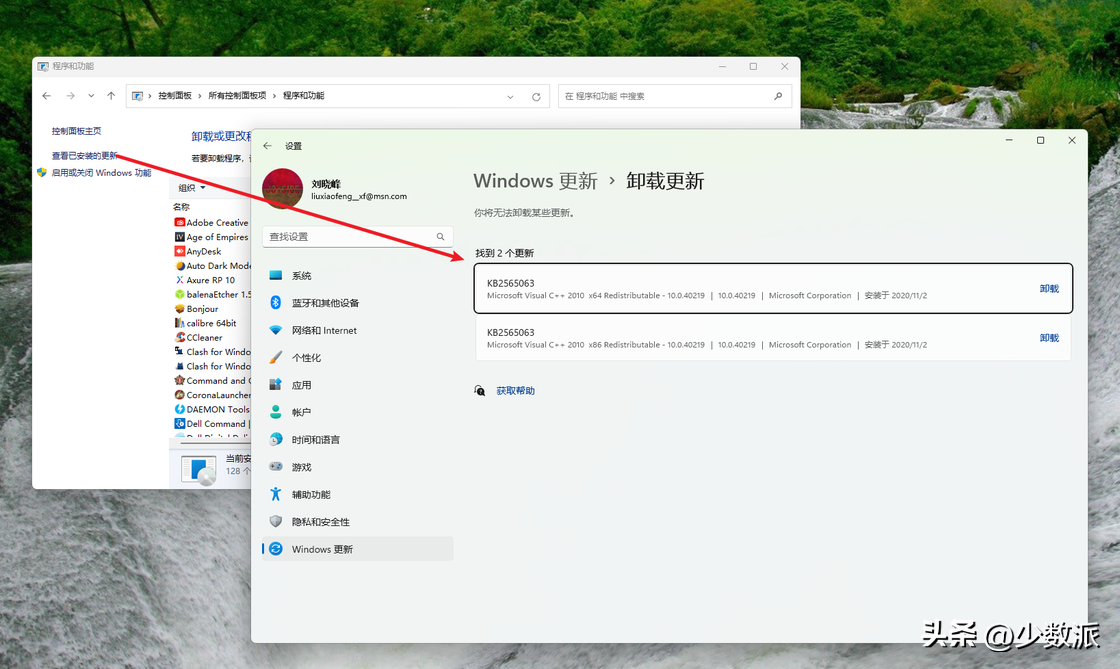Click the 获取帮助 link
Screen dimensions: 1120x669
coord(515,391)
